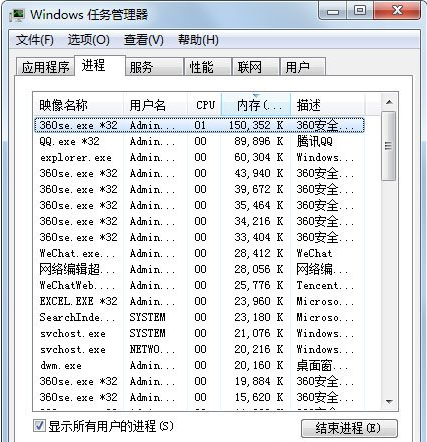Select the explorer.exe process row
The image size is (427, 442).
(199, 157)
